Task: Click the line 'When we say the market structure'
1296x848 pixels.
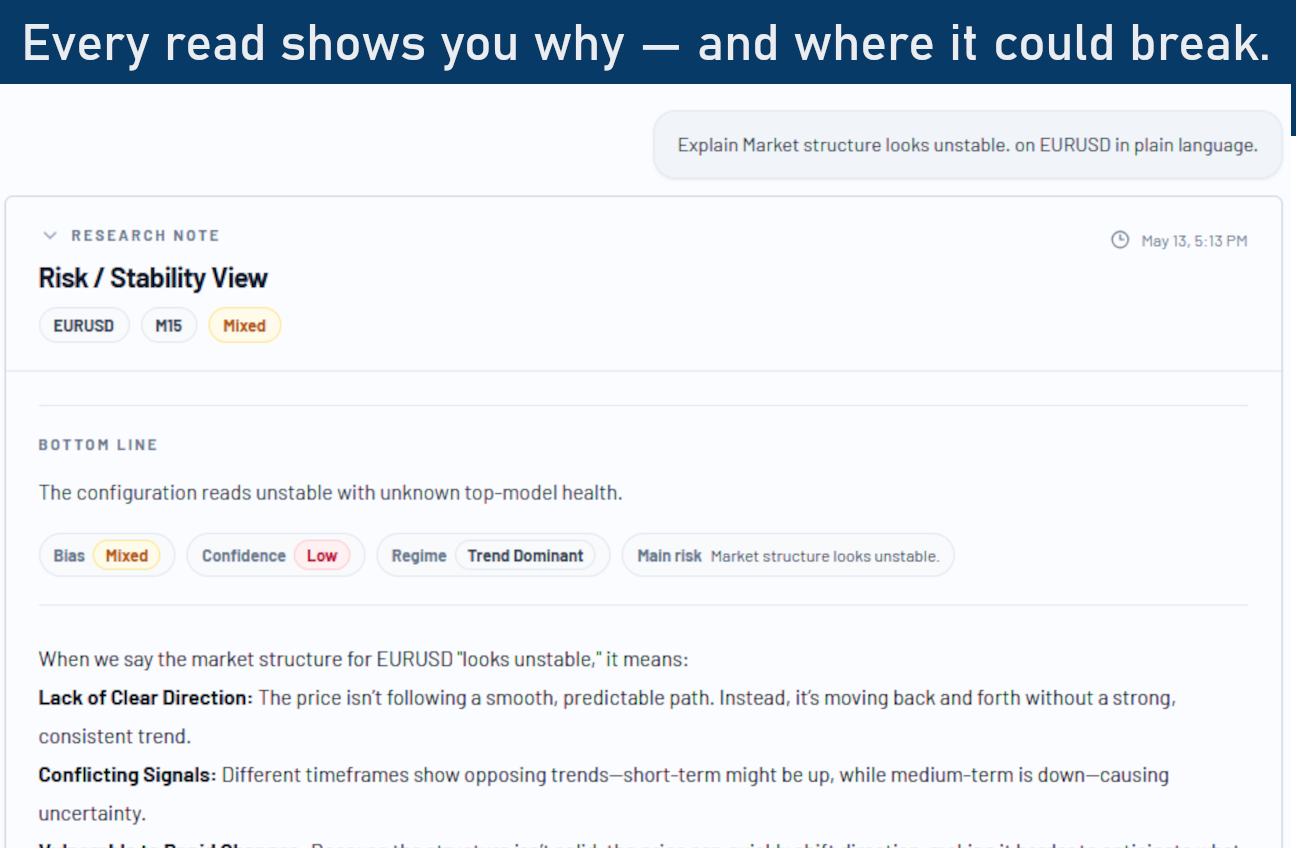Action: pyautogui.click(x=364, y=660)
